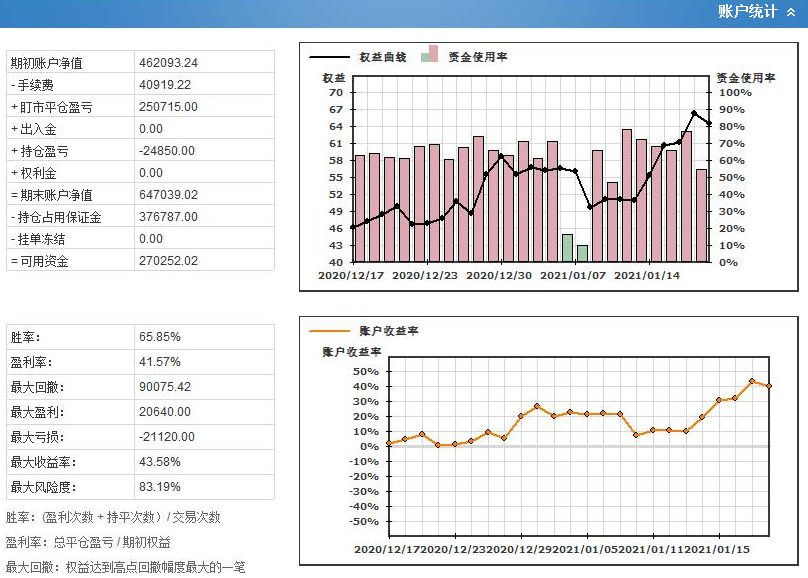Viewport: 808px width, 578px height.
Task: Click the peak marker on 账户收益率 curve
Action: tap(752, 381)
